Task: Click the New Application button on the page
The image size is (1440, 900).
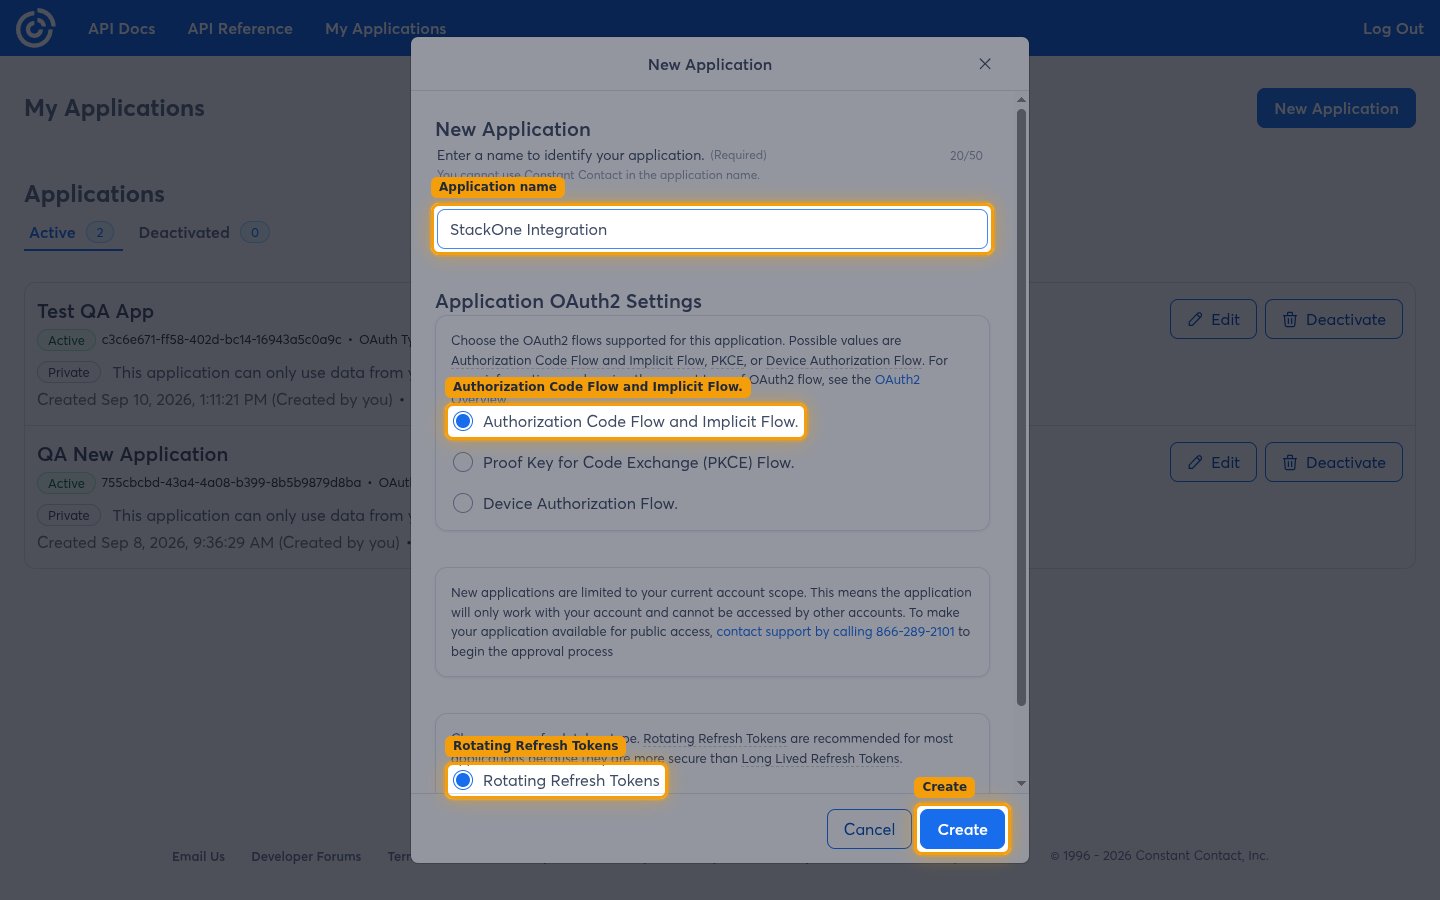Action: coord(1336,108)
